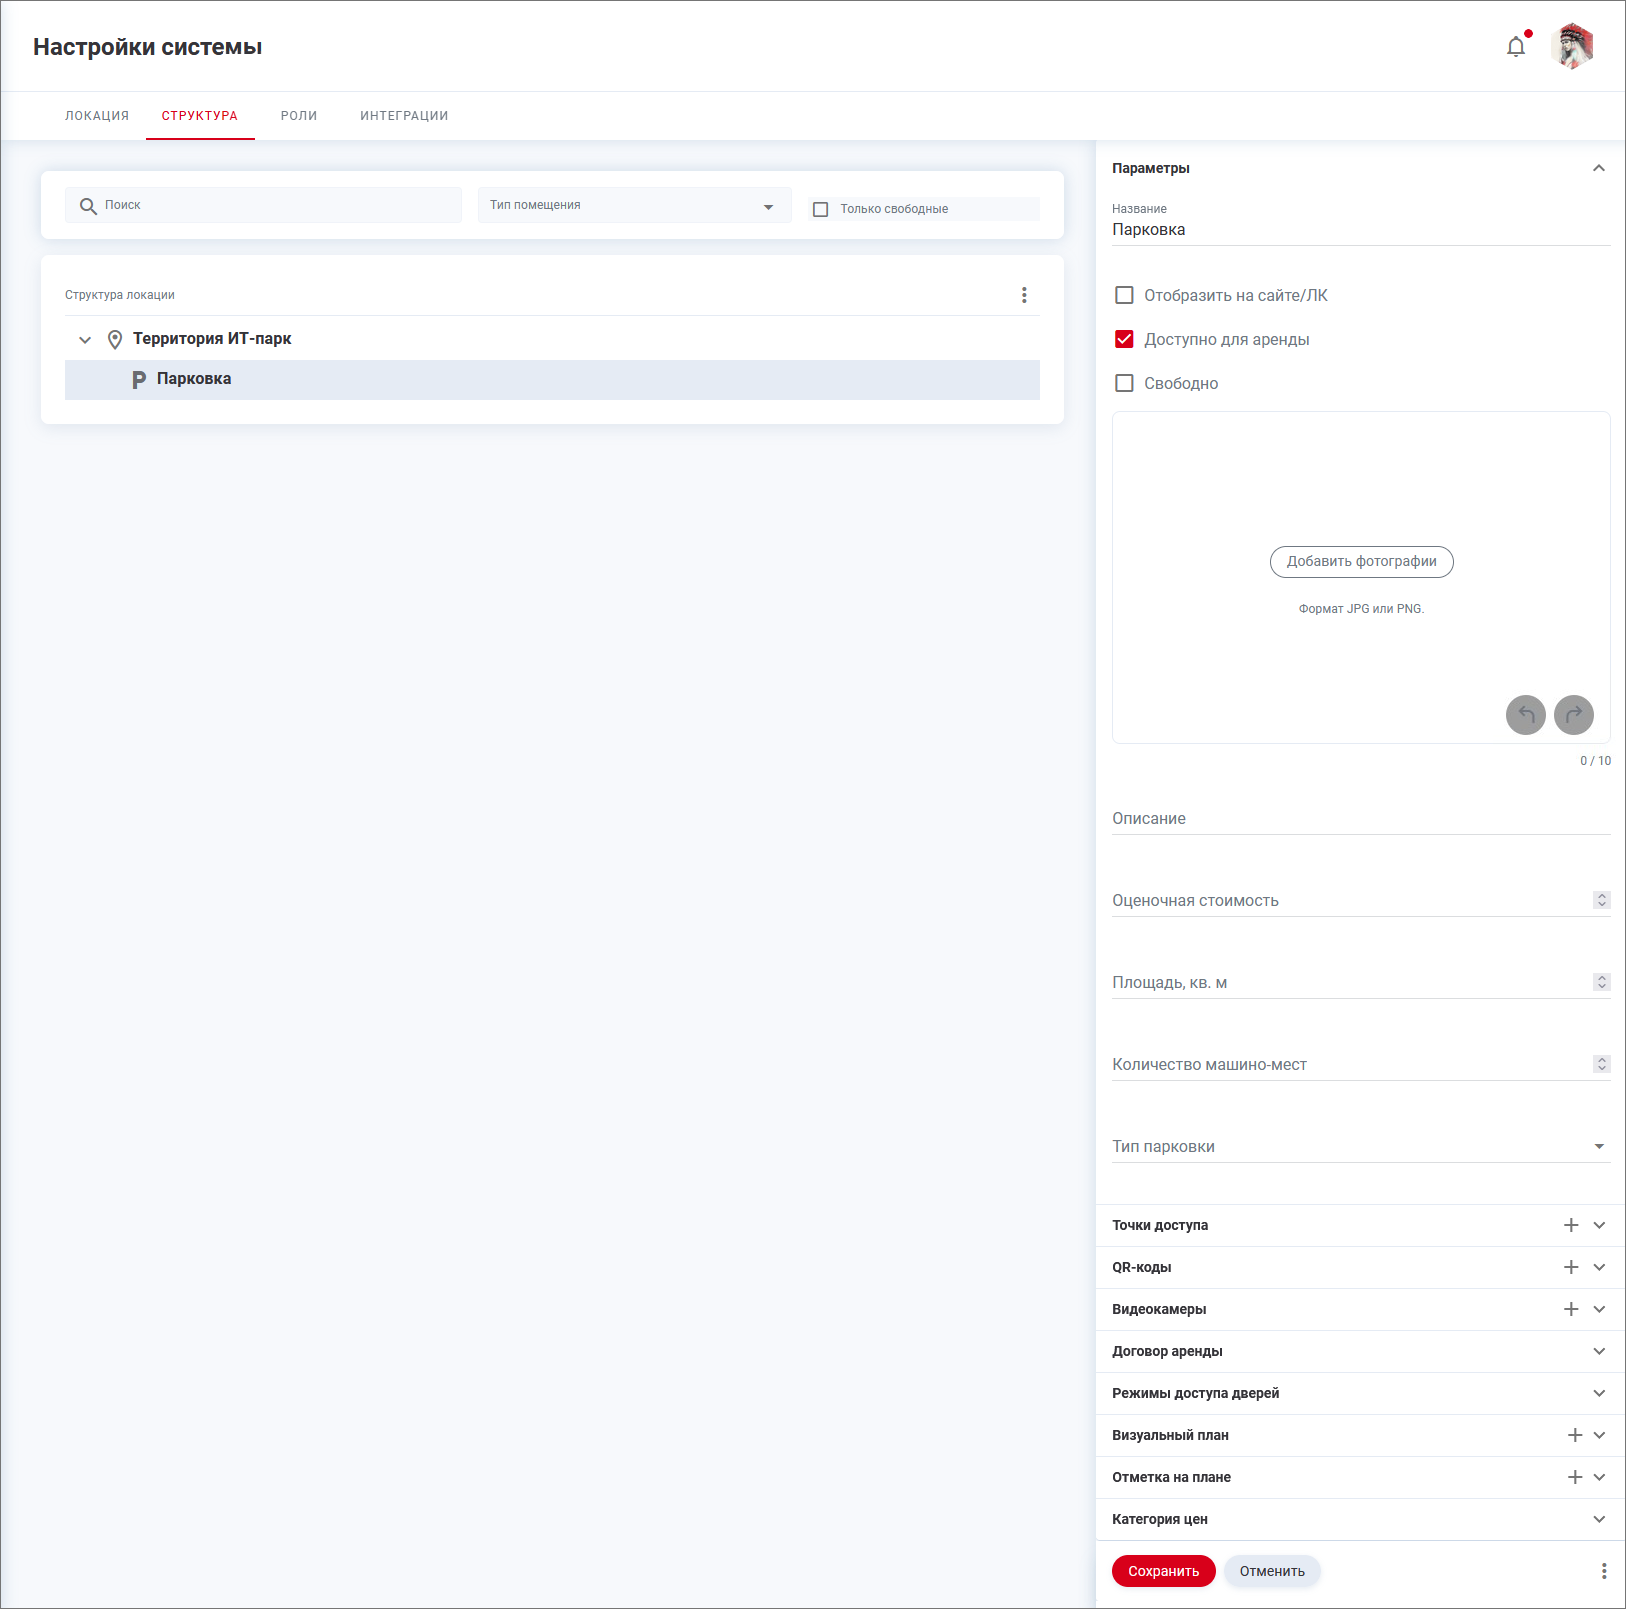Click the user avatar picture

[1572, 47]
